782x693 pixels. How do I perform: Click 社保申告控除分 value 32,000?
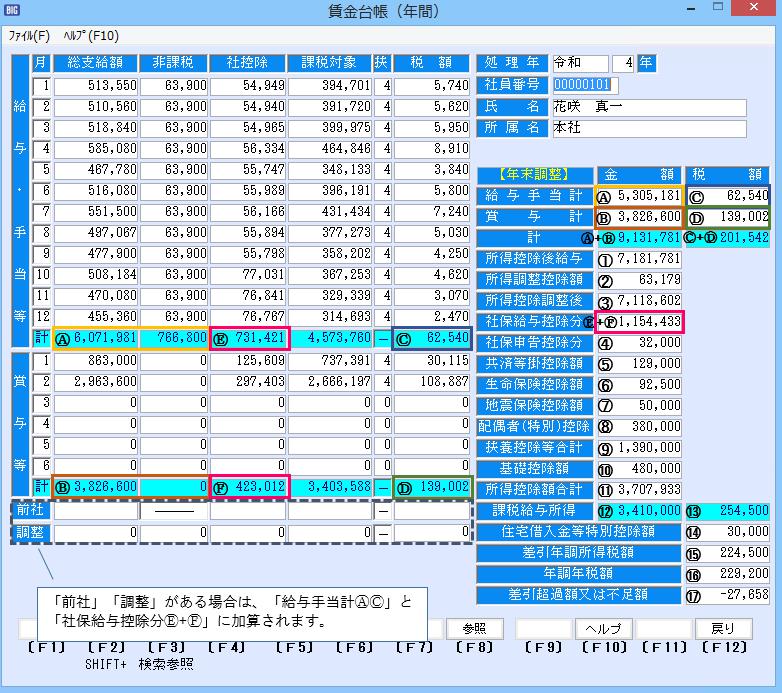[x=639, y=343]
